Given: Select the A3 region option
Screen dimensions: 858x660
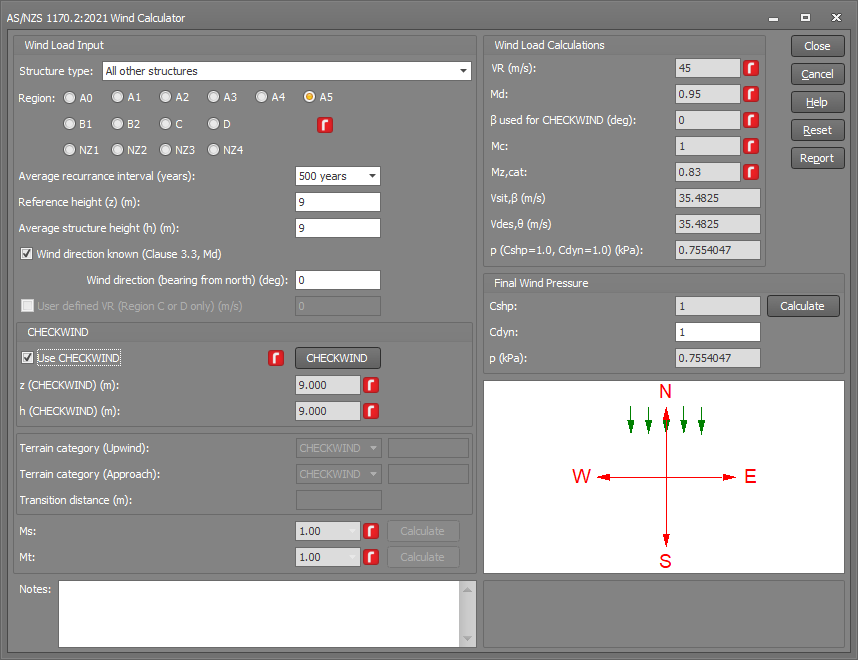Looking at the screenshot, I should [x=213, y=97].
